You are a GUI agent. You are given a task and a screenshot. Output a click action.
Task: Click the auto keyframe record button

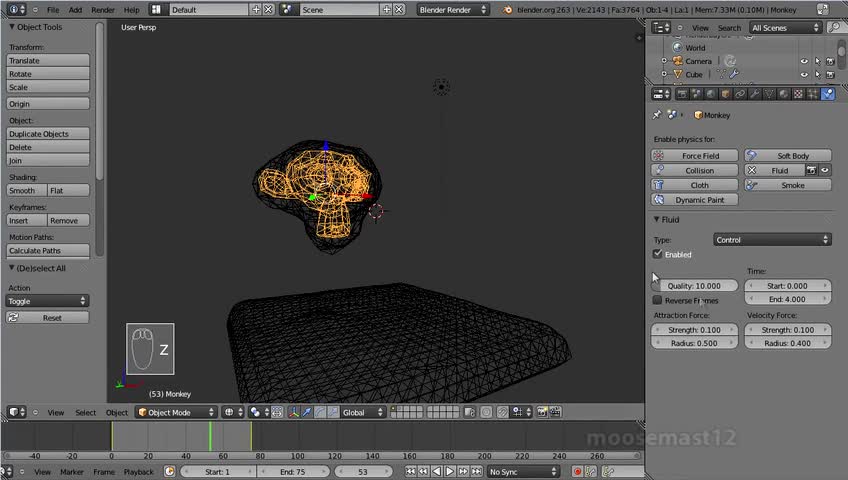point(577,471)
